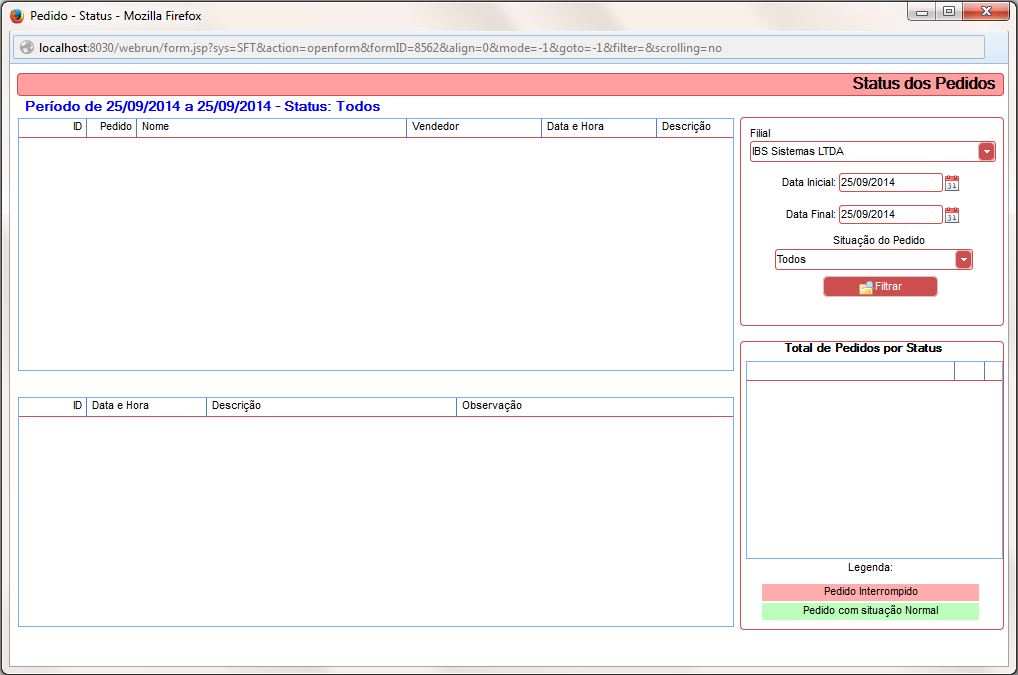
Task: Click the globe site identity icon
Action: (27, 47)
